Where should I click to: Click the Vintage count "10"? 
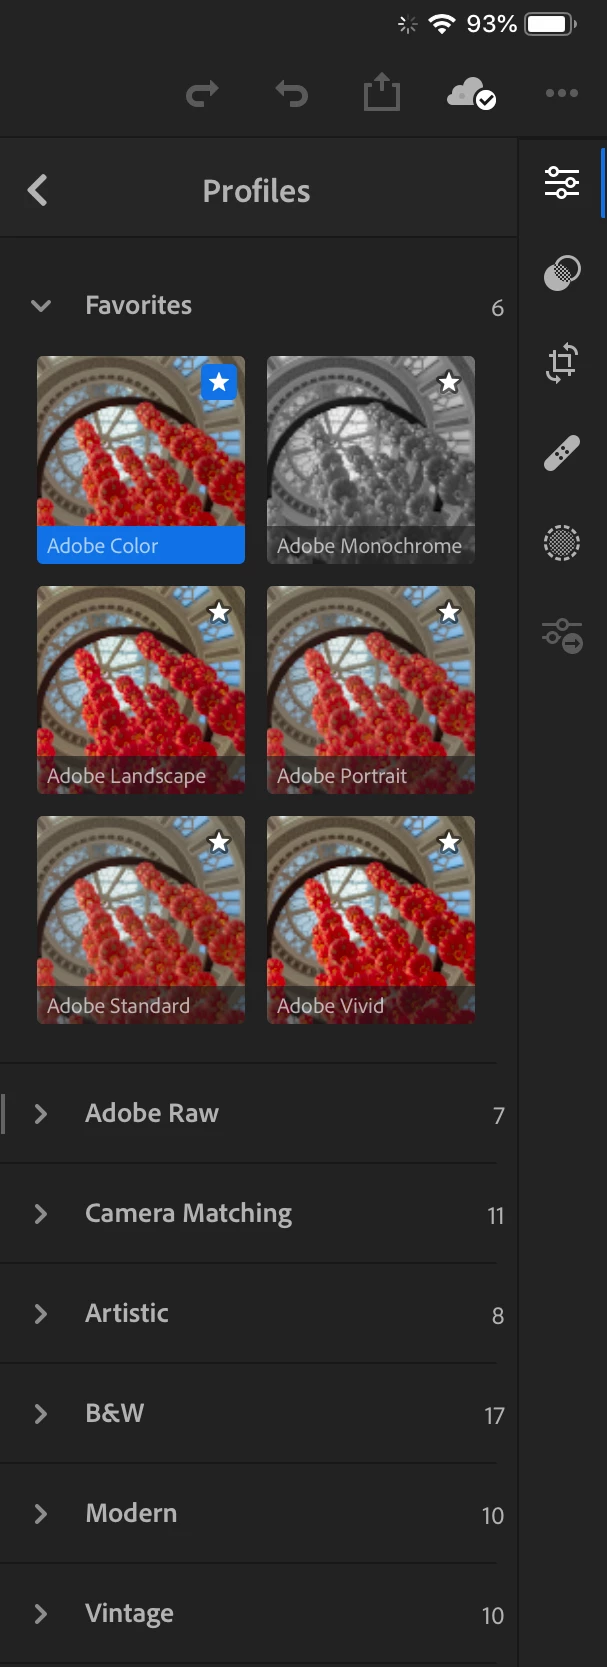pos(492,1615)
